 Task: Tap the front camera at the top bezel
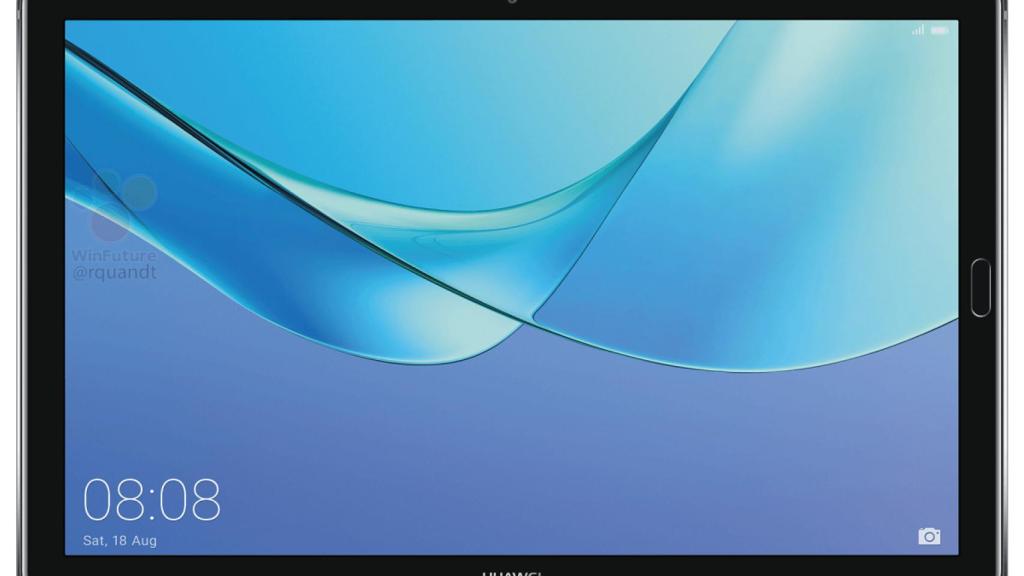click(512, 4)
